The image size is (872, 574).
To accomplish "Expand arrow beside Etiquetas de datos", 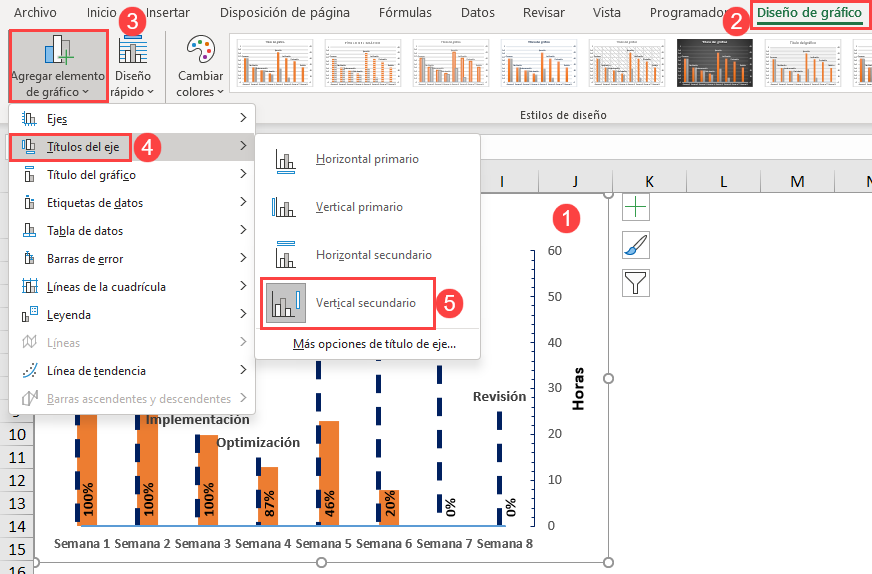I will pyautogui.click(x=243, y=202).
